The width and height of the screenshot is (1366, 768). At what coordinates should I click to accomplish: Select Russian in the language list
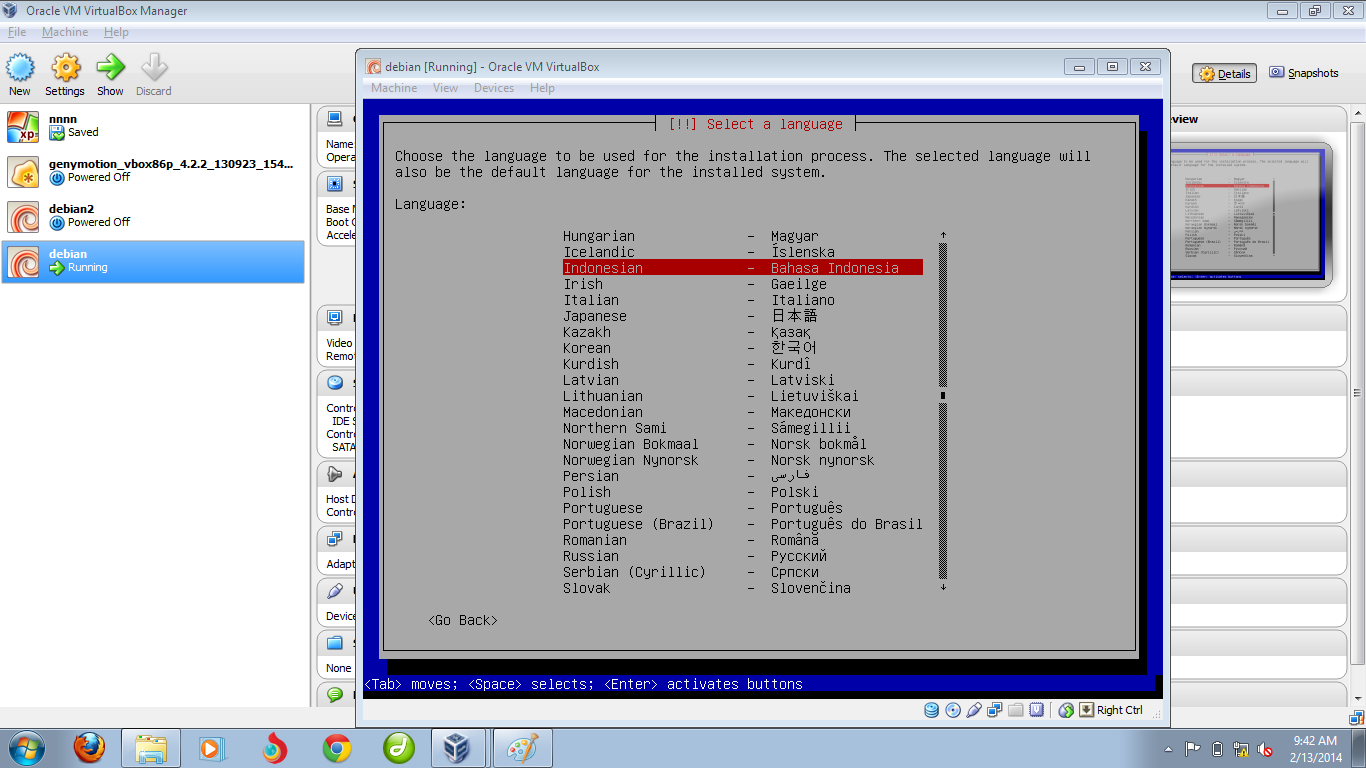click(x=742, y=556)
